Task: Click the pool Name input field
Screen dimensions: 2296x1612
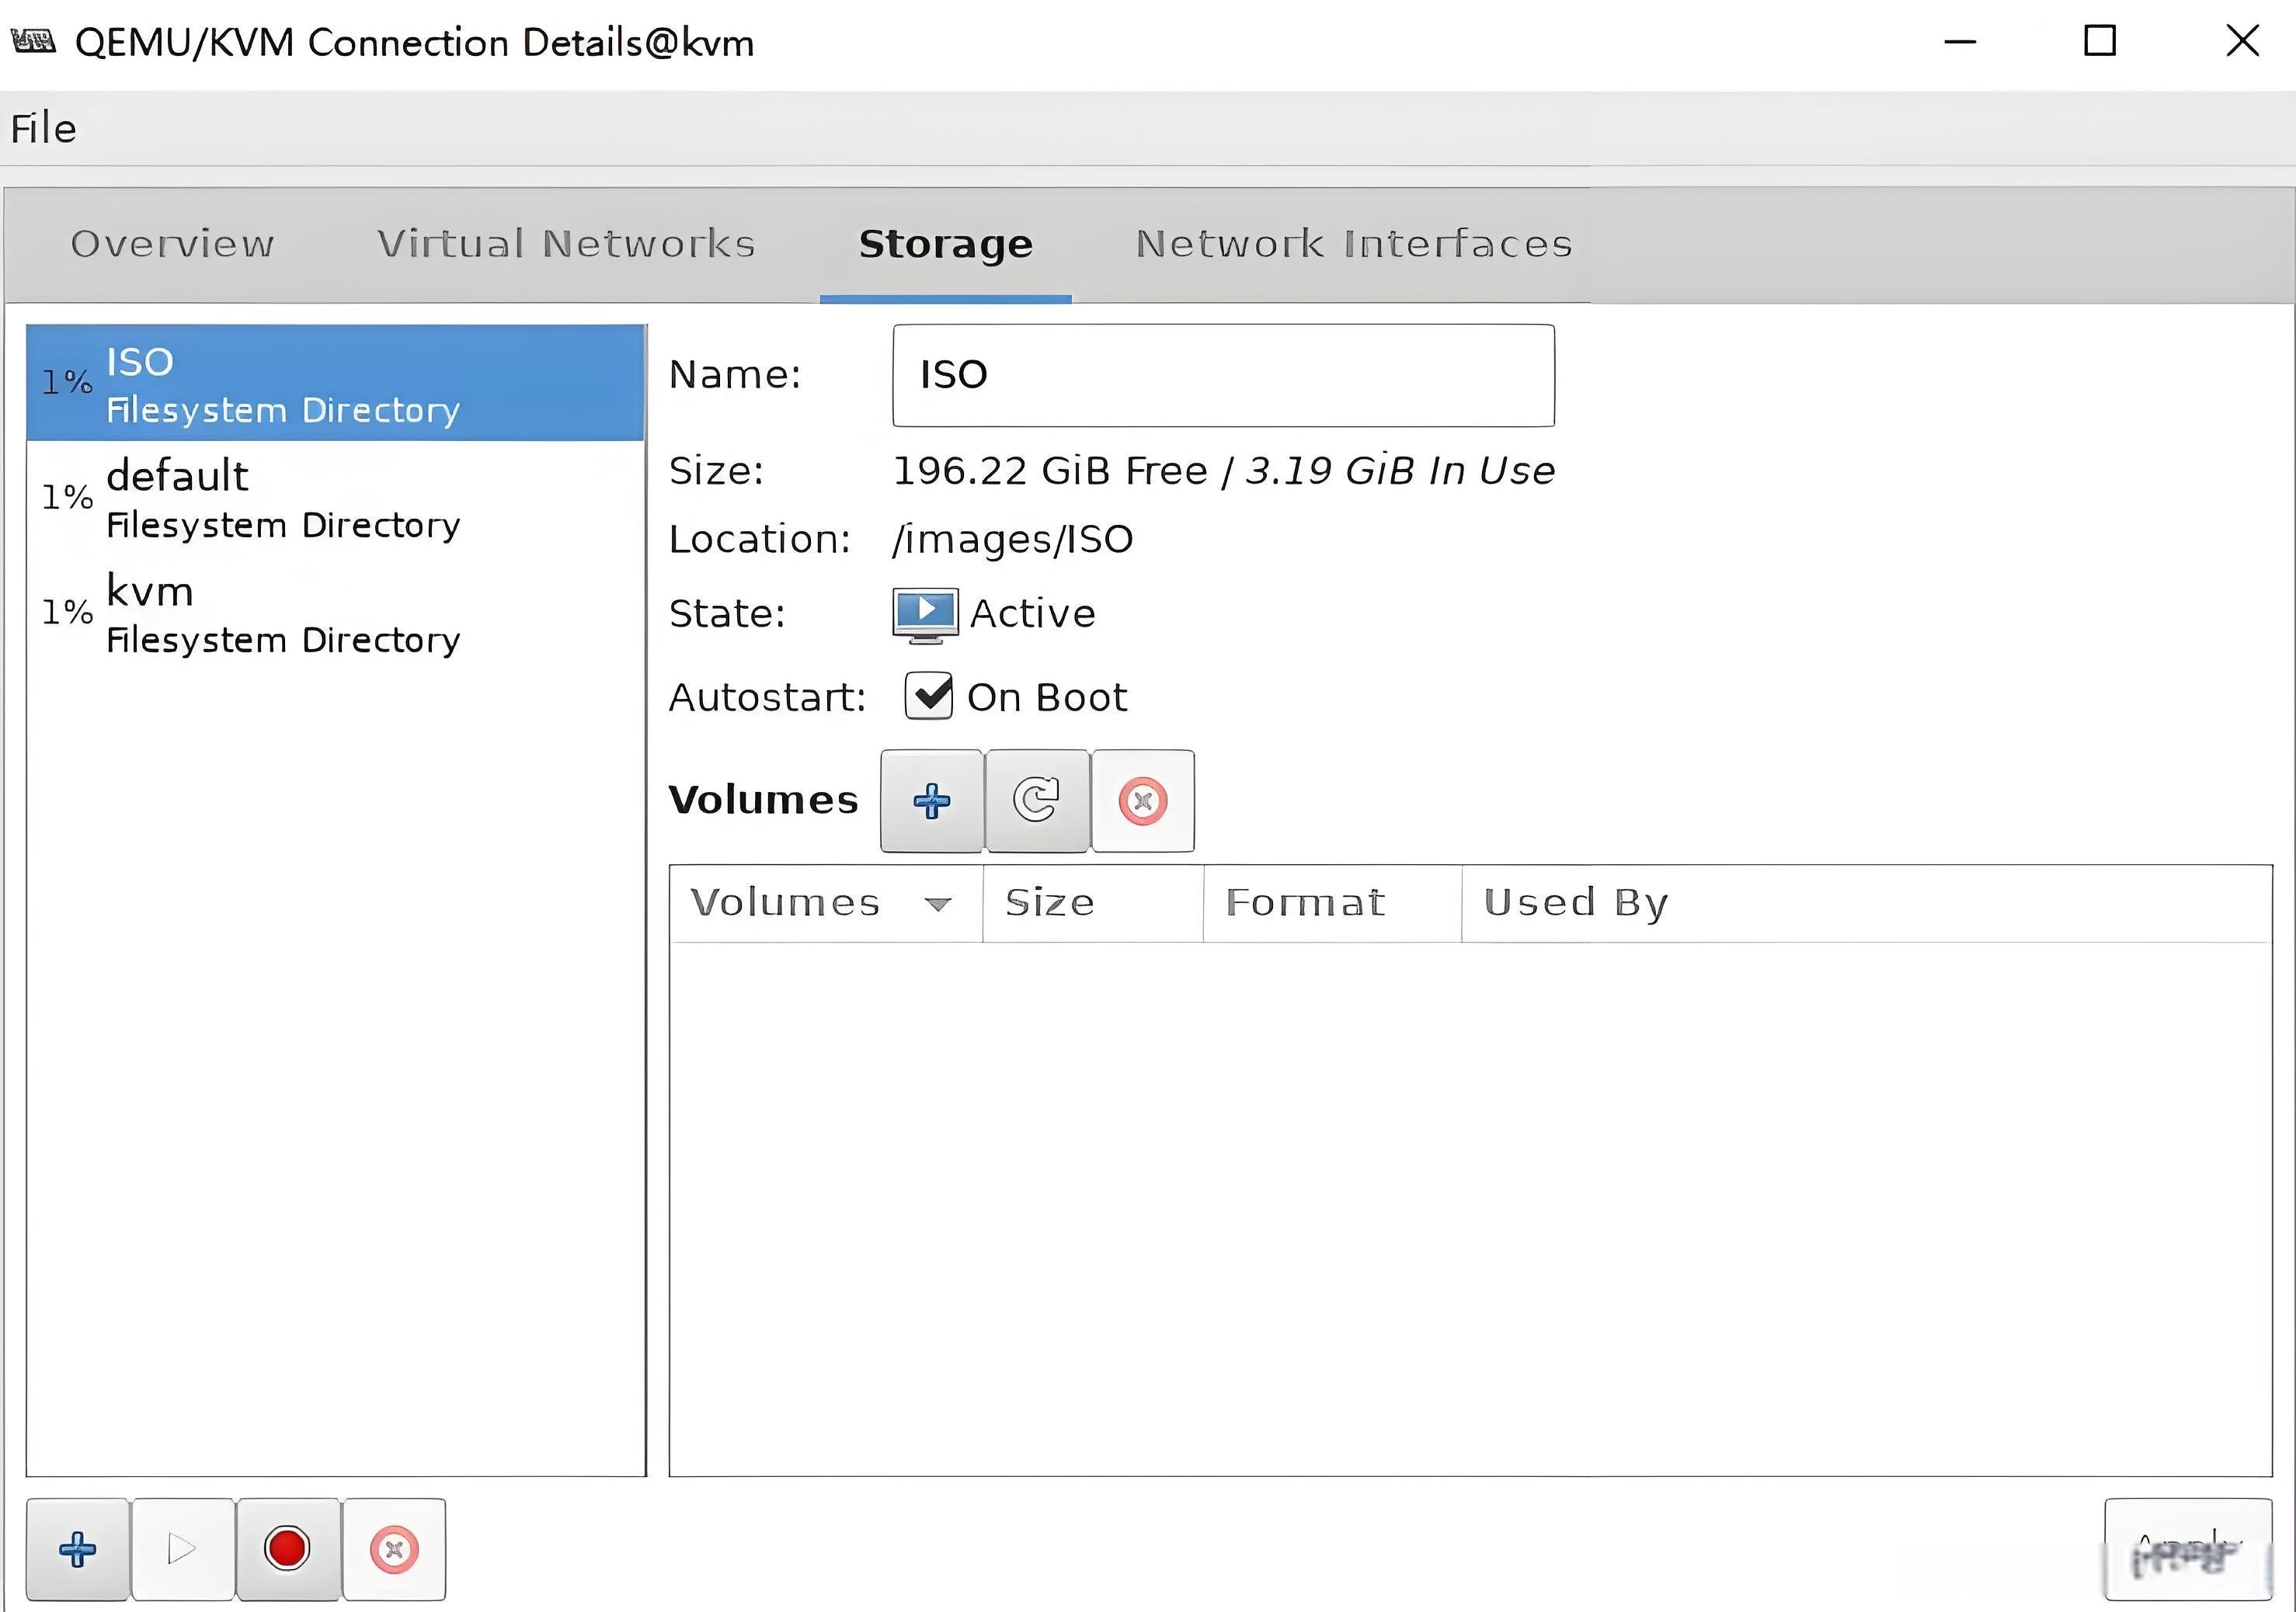Action: pyautogui.click(x=1222, y=375)
